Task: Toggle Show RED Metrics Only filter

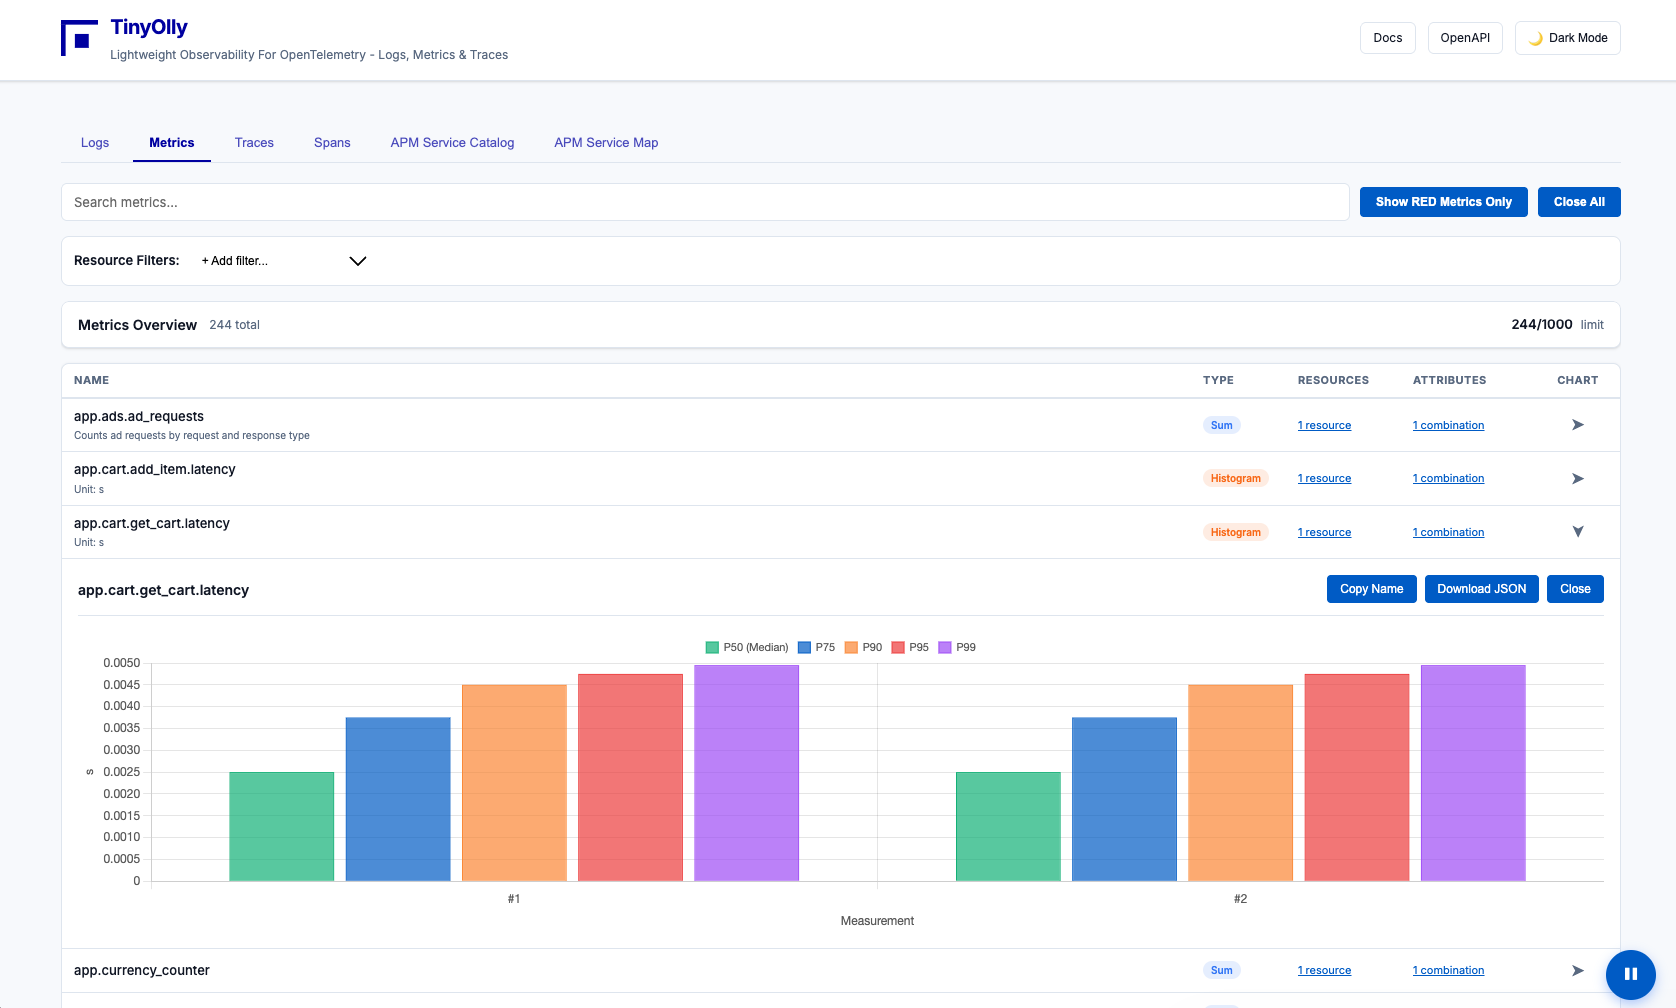Action: click(x=1443, y=202)
